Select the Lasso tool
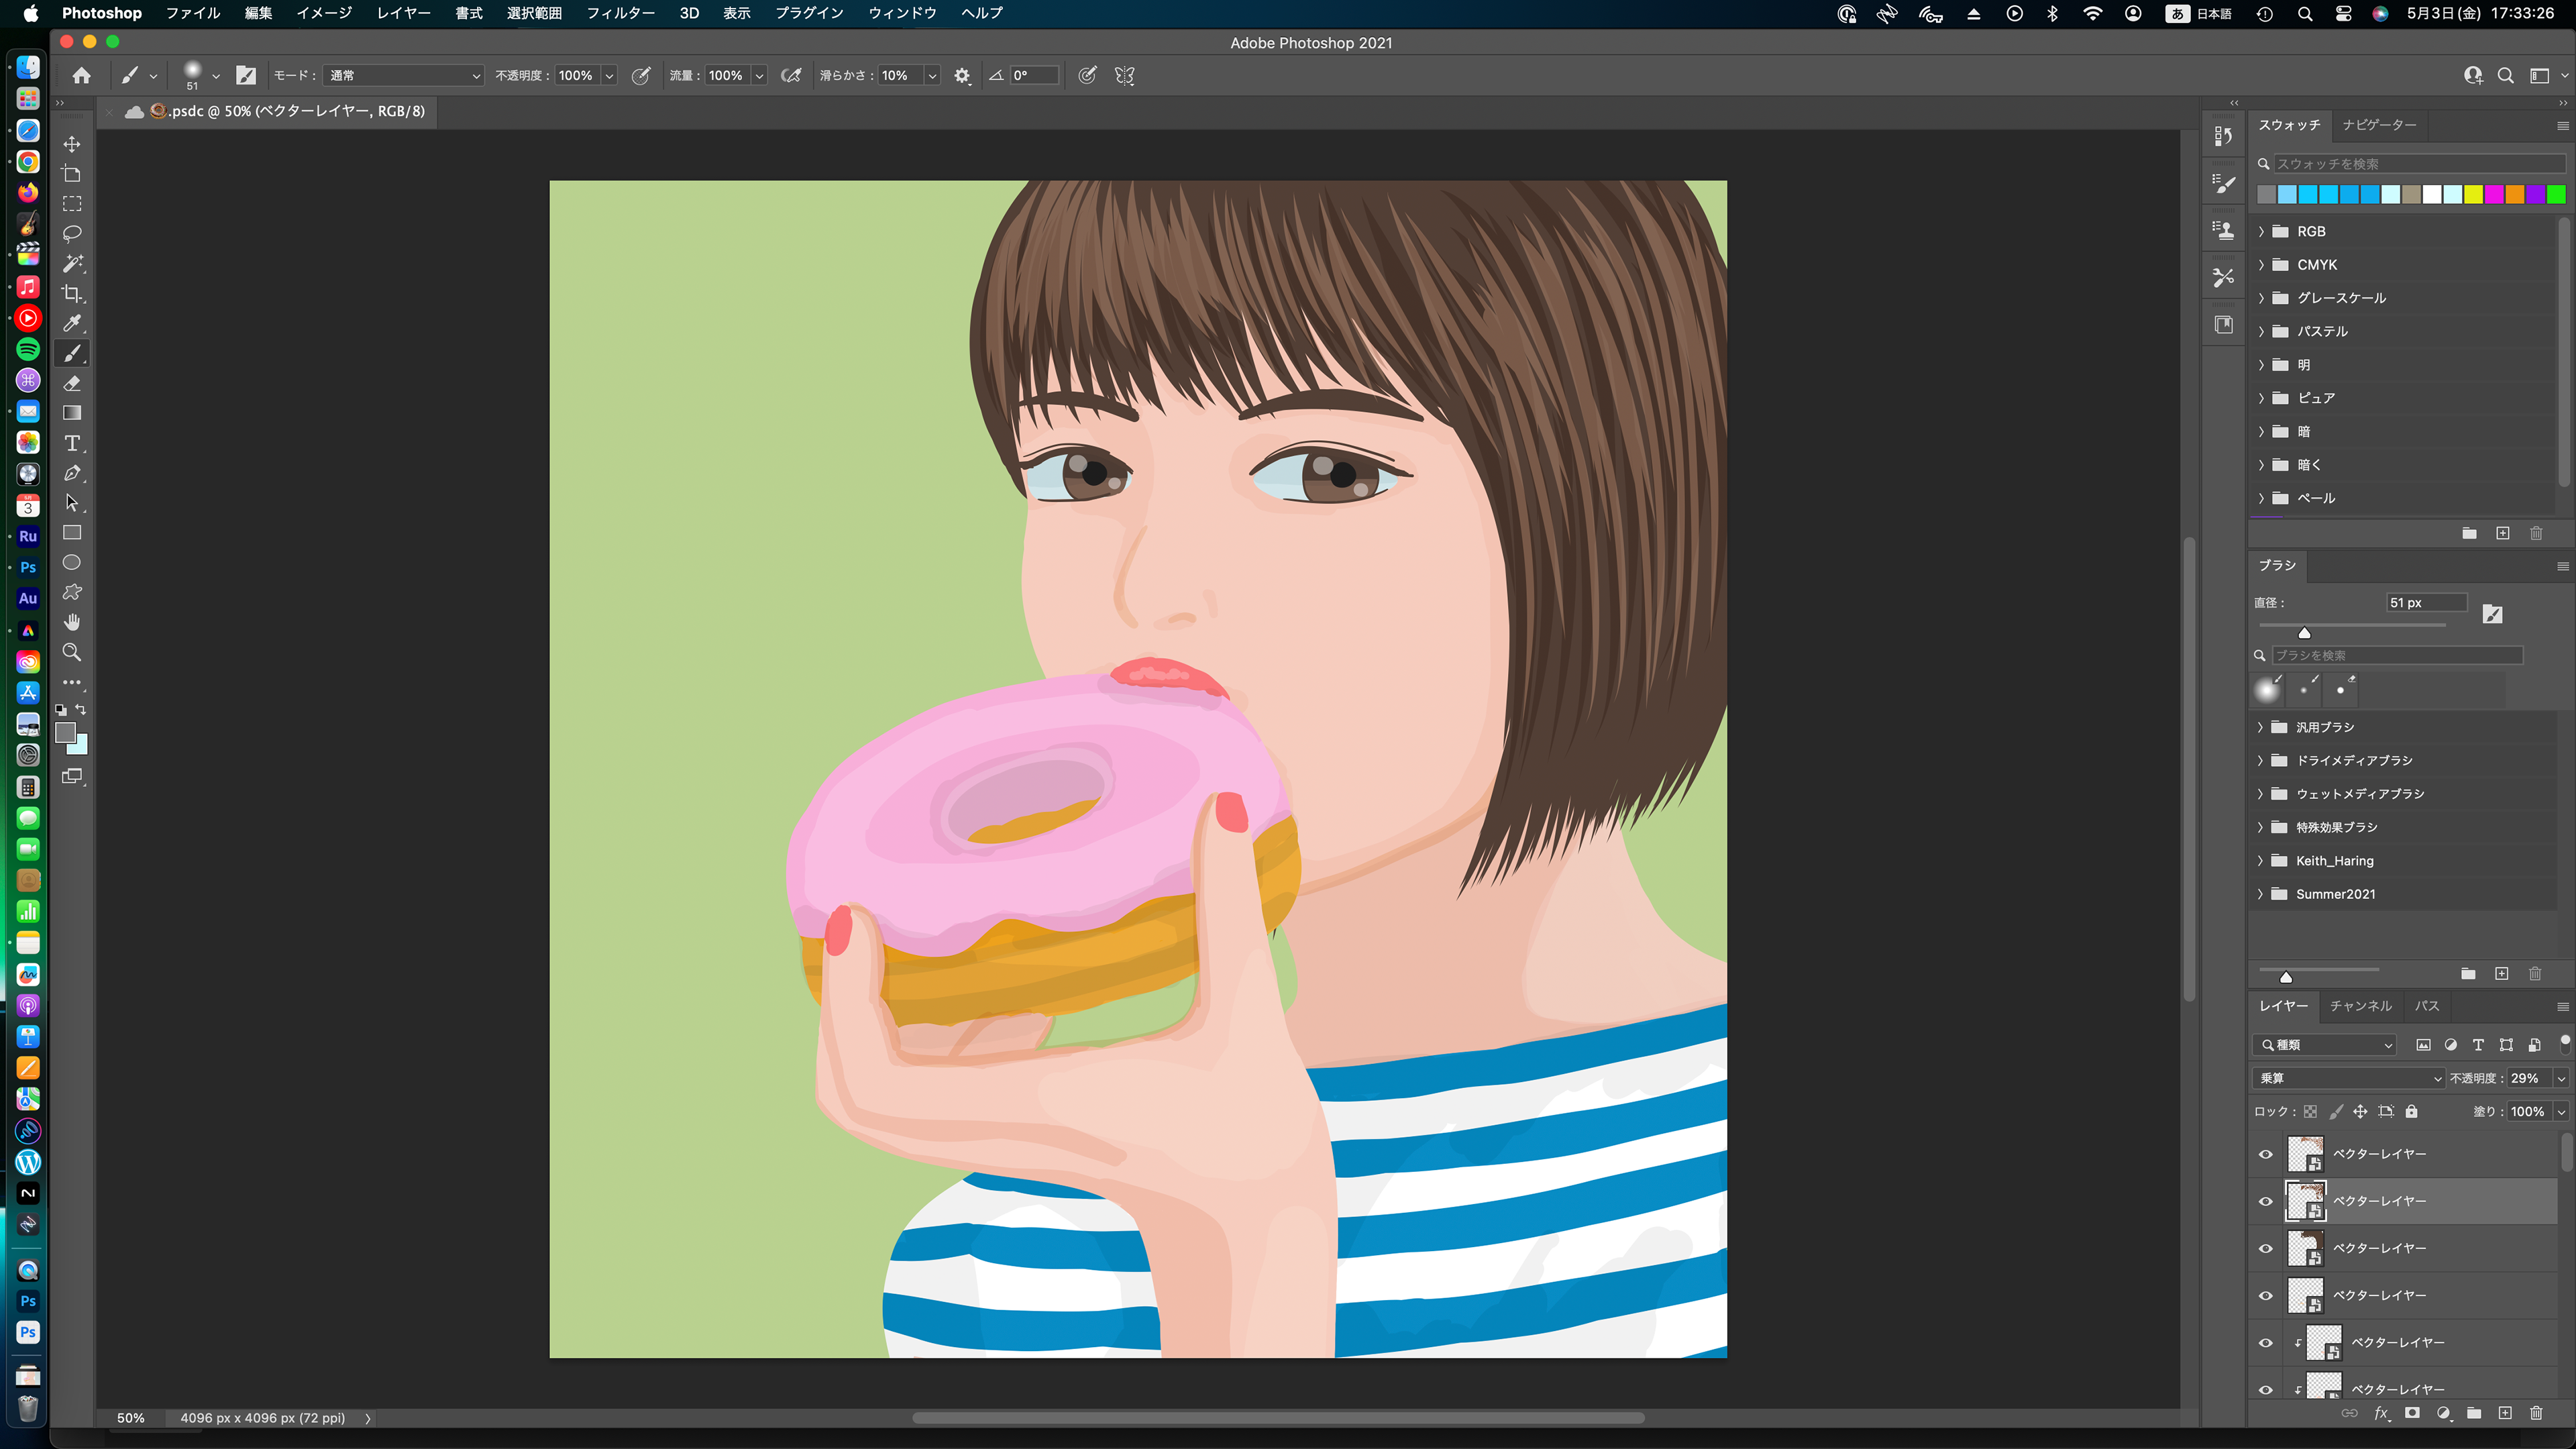The height and width of the screenshot is (1449, 2576). 72,233
